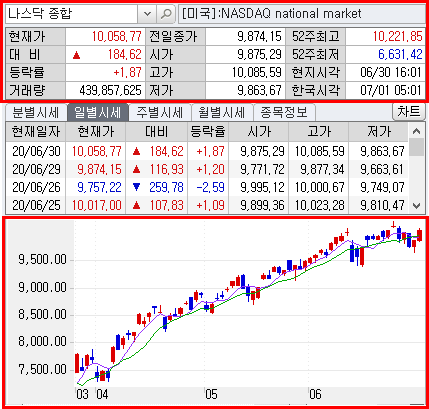The width and height of the screenshot is (429, 409).
Task: Select the 20/06/26 row with decline
Action: (x=207, y=187)
